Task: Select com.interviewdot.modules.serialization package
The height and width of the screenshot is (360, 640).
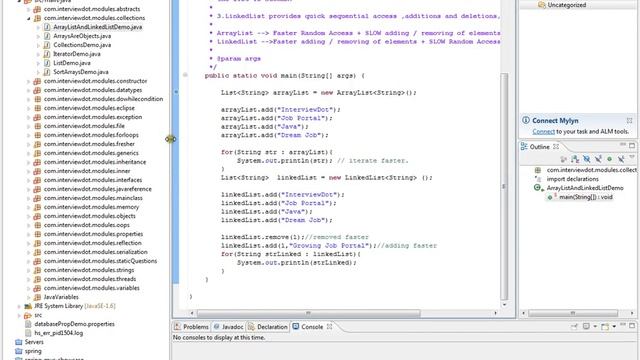Action: tap(96, 252)
